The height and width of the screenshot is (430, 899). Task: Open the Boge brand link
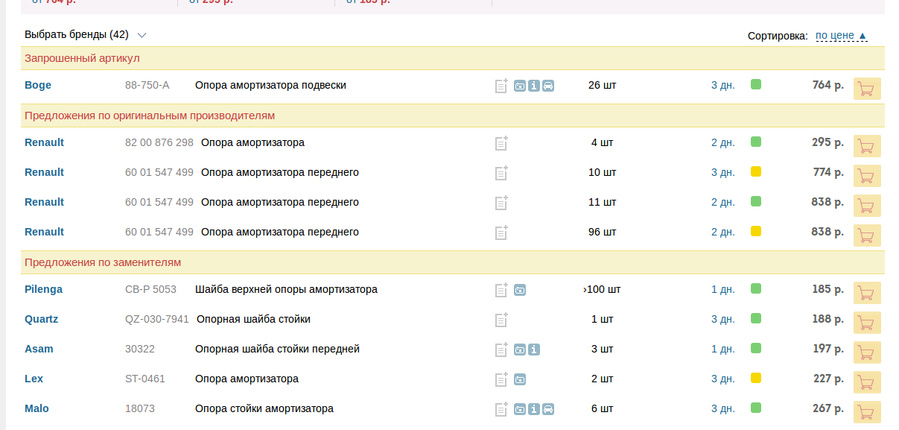(38, 85)
